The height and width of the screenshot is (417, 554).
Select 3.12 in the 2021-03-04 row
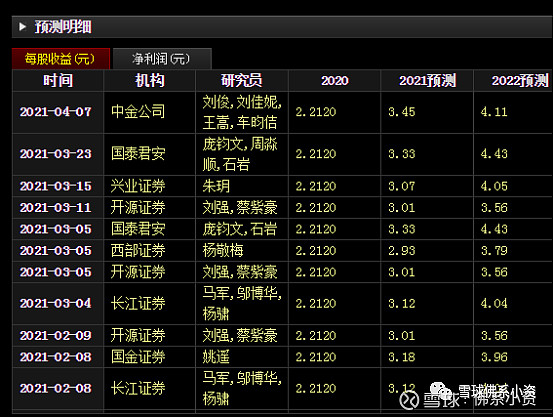[401, 304]
